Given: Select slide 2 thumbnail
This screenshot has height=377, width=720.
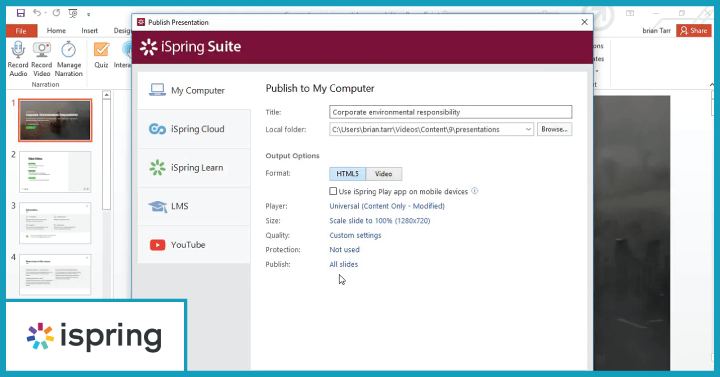Looking at the screenshot, I should point(55,172).
